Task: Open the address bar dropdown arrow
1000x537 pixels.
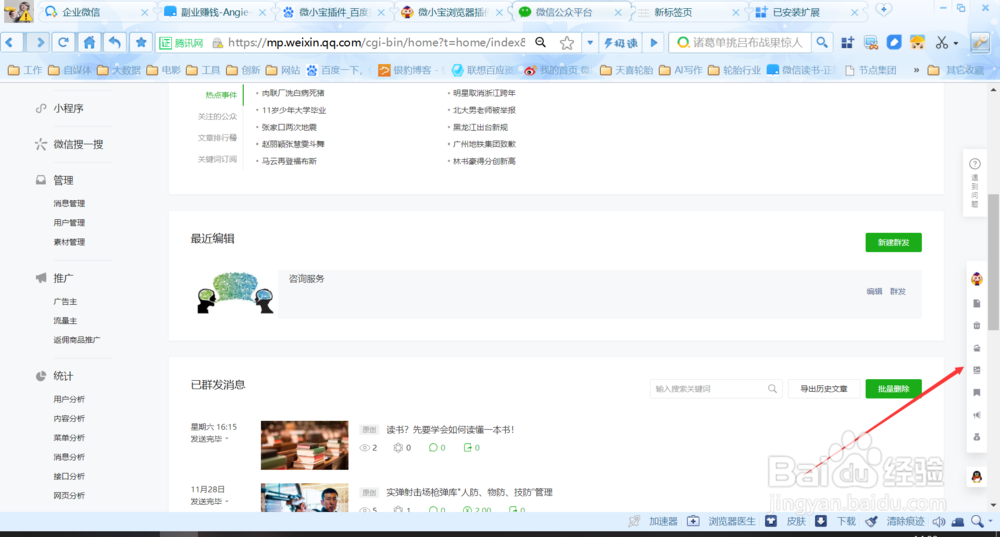Action: [x=590, y=43]
